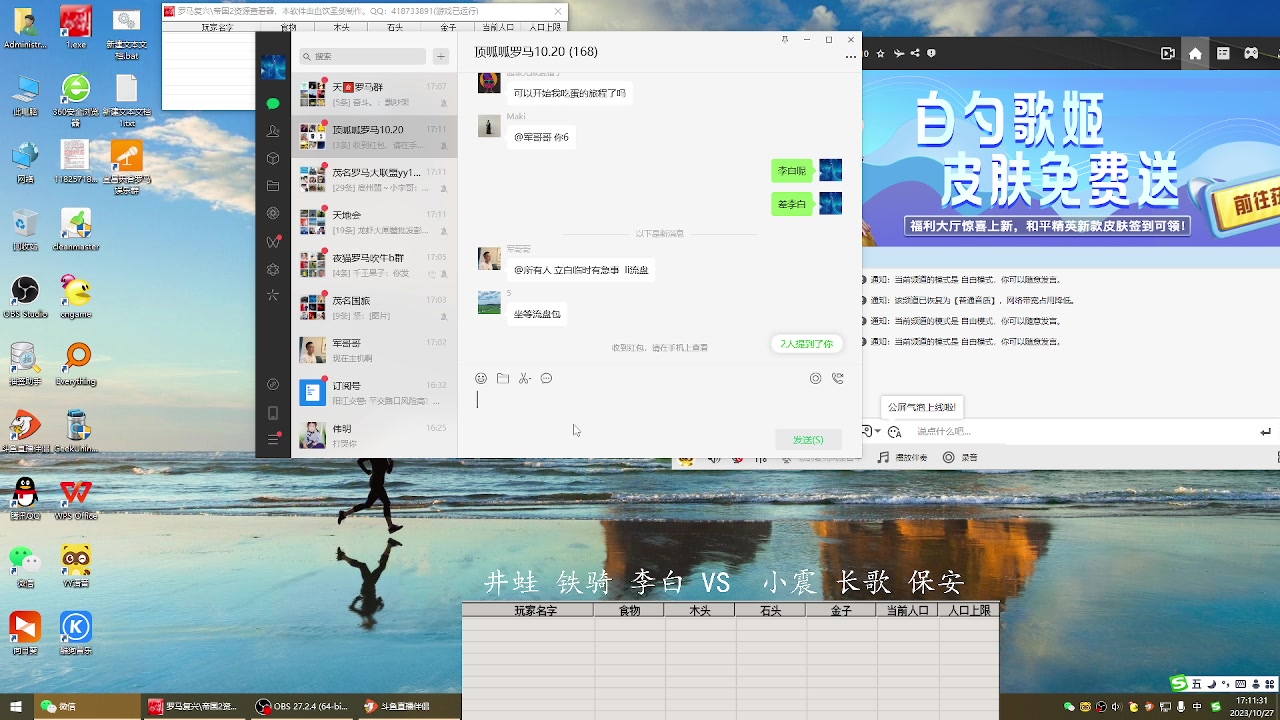
Task: Open chat history via the speech bubble icon
Action: tap(546, 378)
